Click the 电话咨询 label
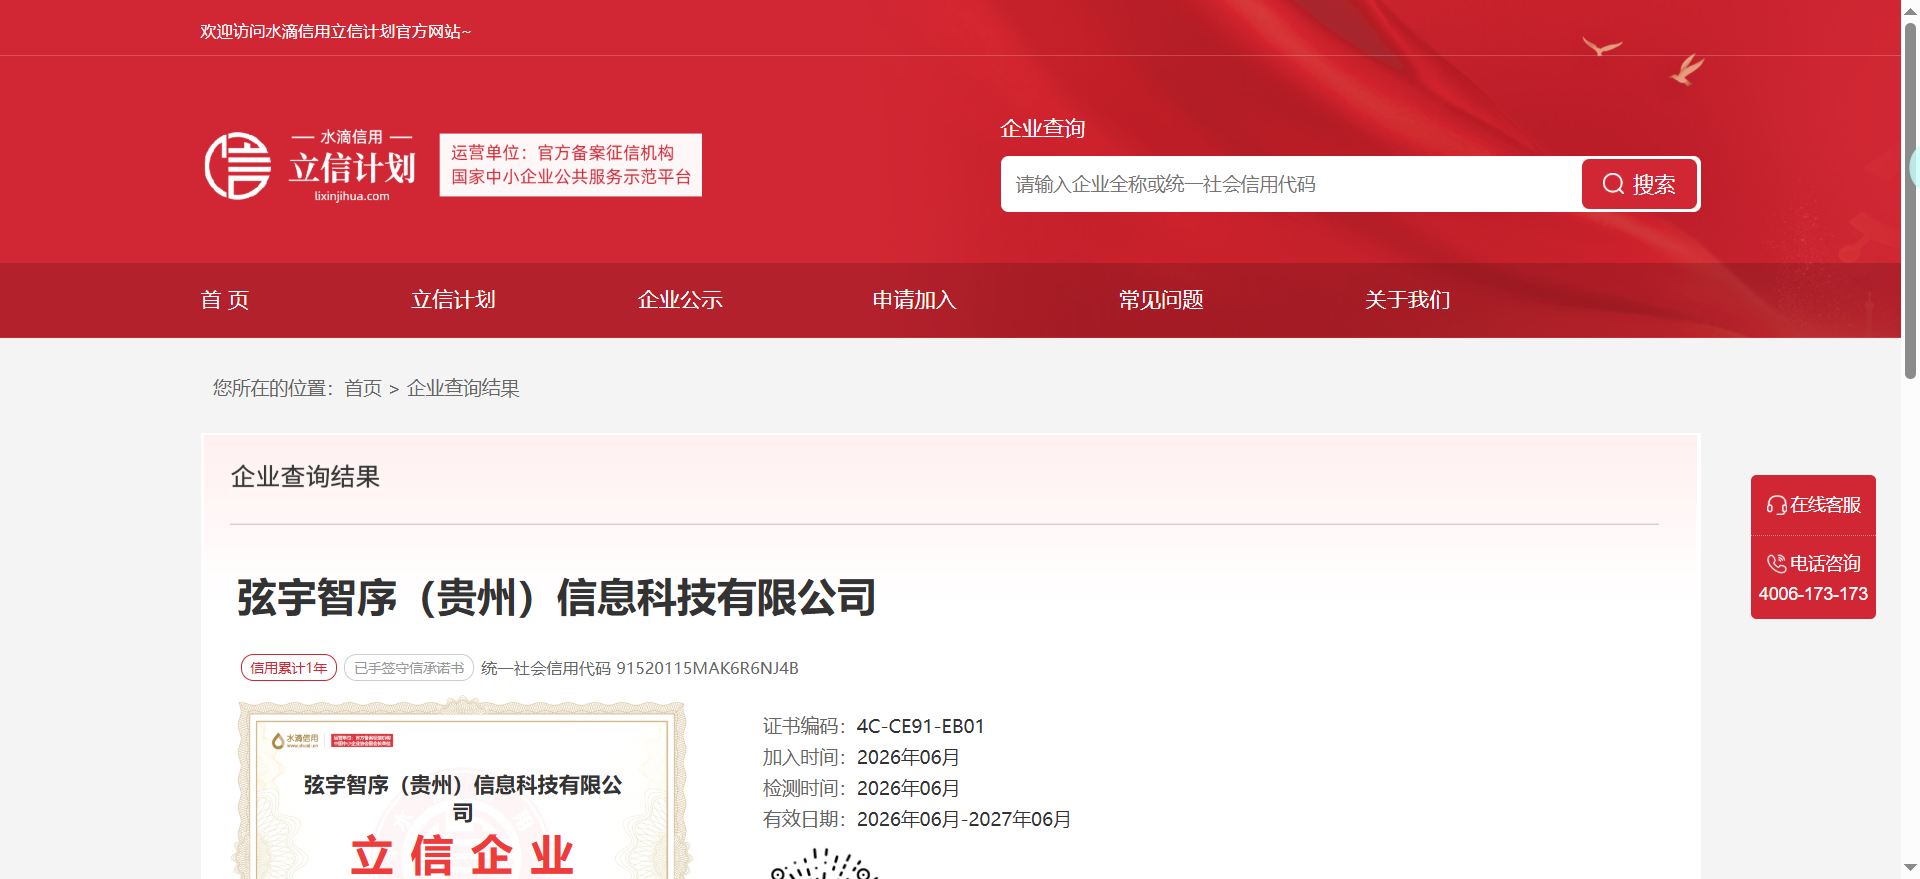1920x879 pixels. 1825,564
